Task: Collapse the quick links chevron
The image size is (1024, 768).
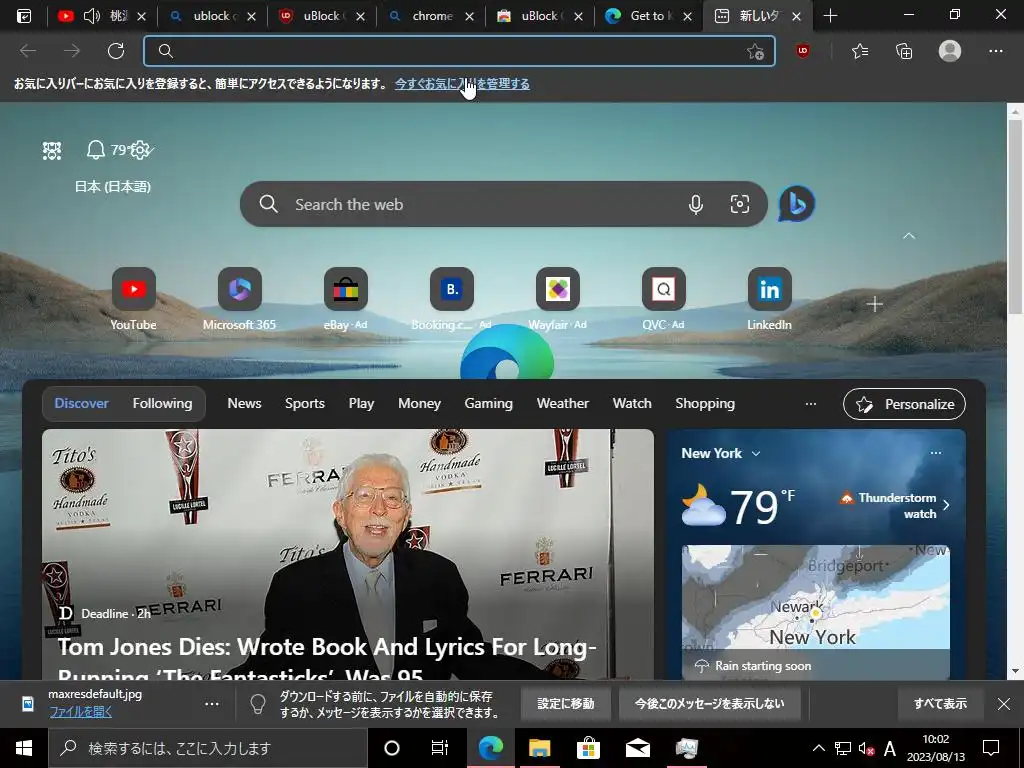Action: click(908, 236)
